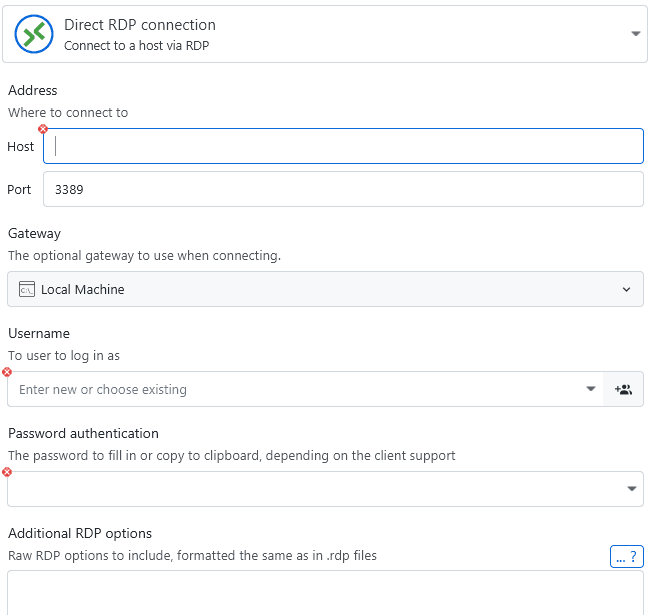Focus the Host address input field

(343, 146)
